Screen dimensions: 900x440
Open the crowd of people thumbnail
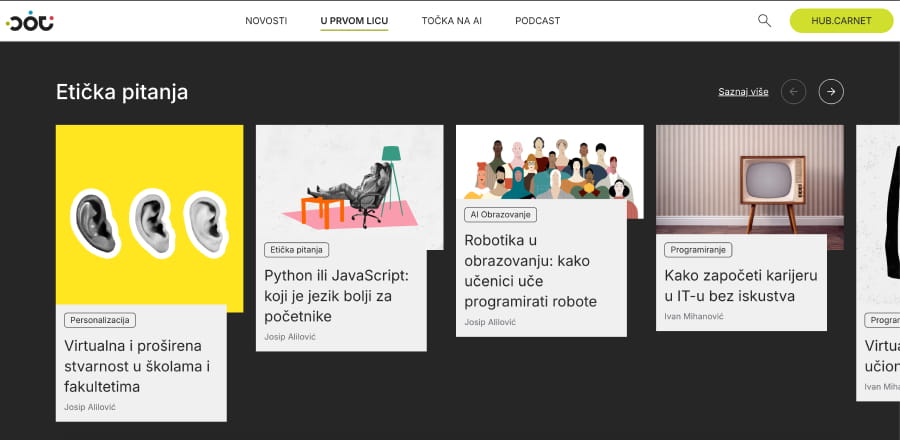(x=549, y=162)
